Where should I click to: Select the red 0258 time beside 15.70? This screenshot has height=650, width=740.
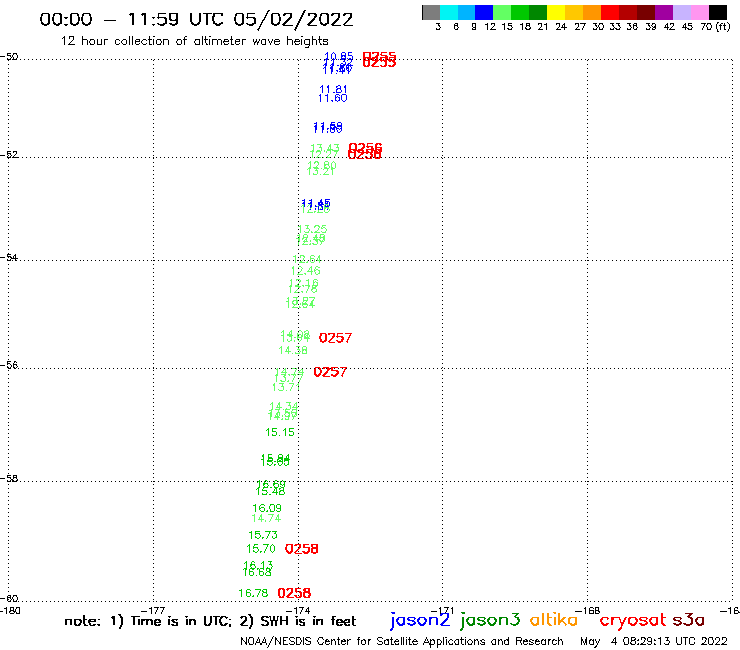click(302, 549)
